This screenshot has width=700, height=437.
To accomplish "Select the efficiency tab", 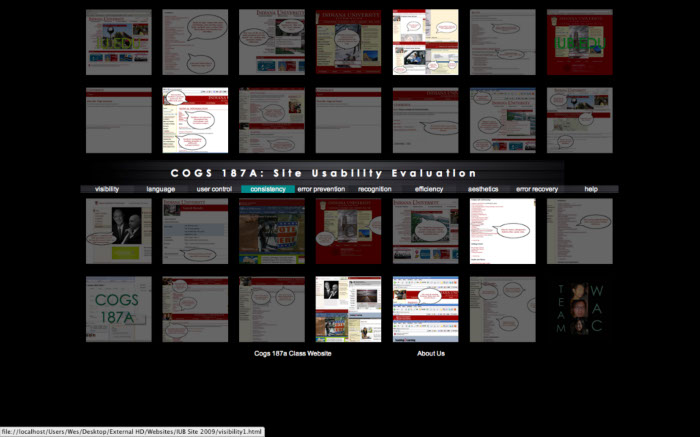I will [429, 189].
